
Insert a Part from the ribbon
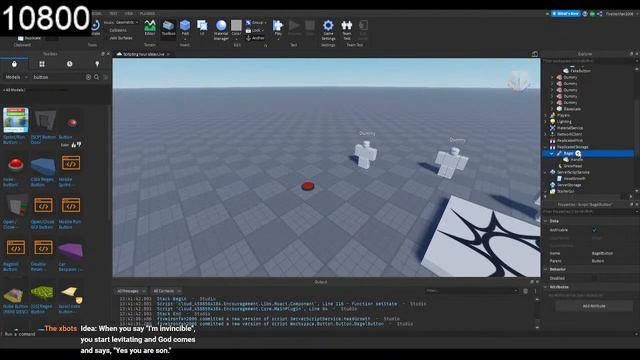point(185,28)
